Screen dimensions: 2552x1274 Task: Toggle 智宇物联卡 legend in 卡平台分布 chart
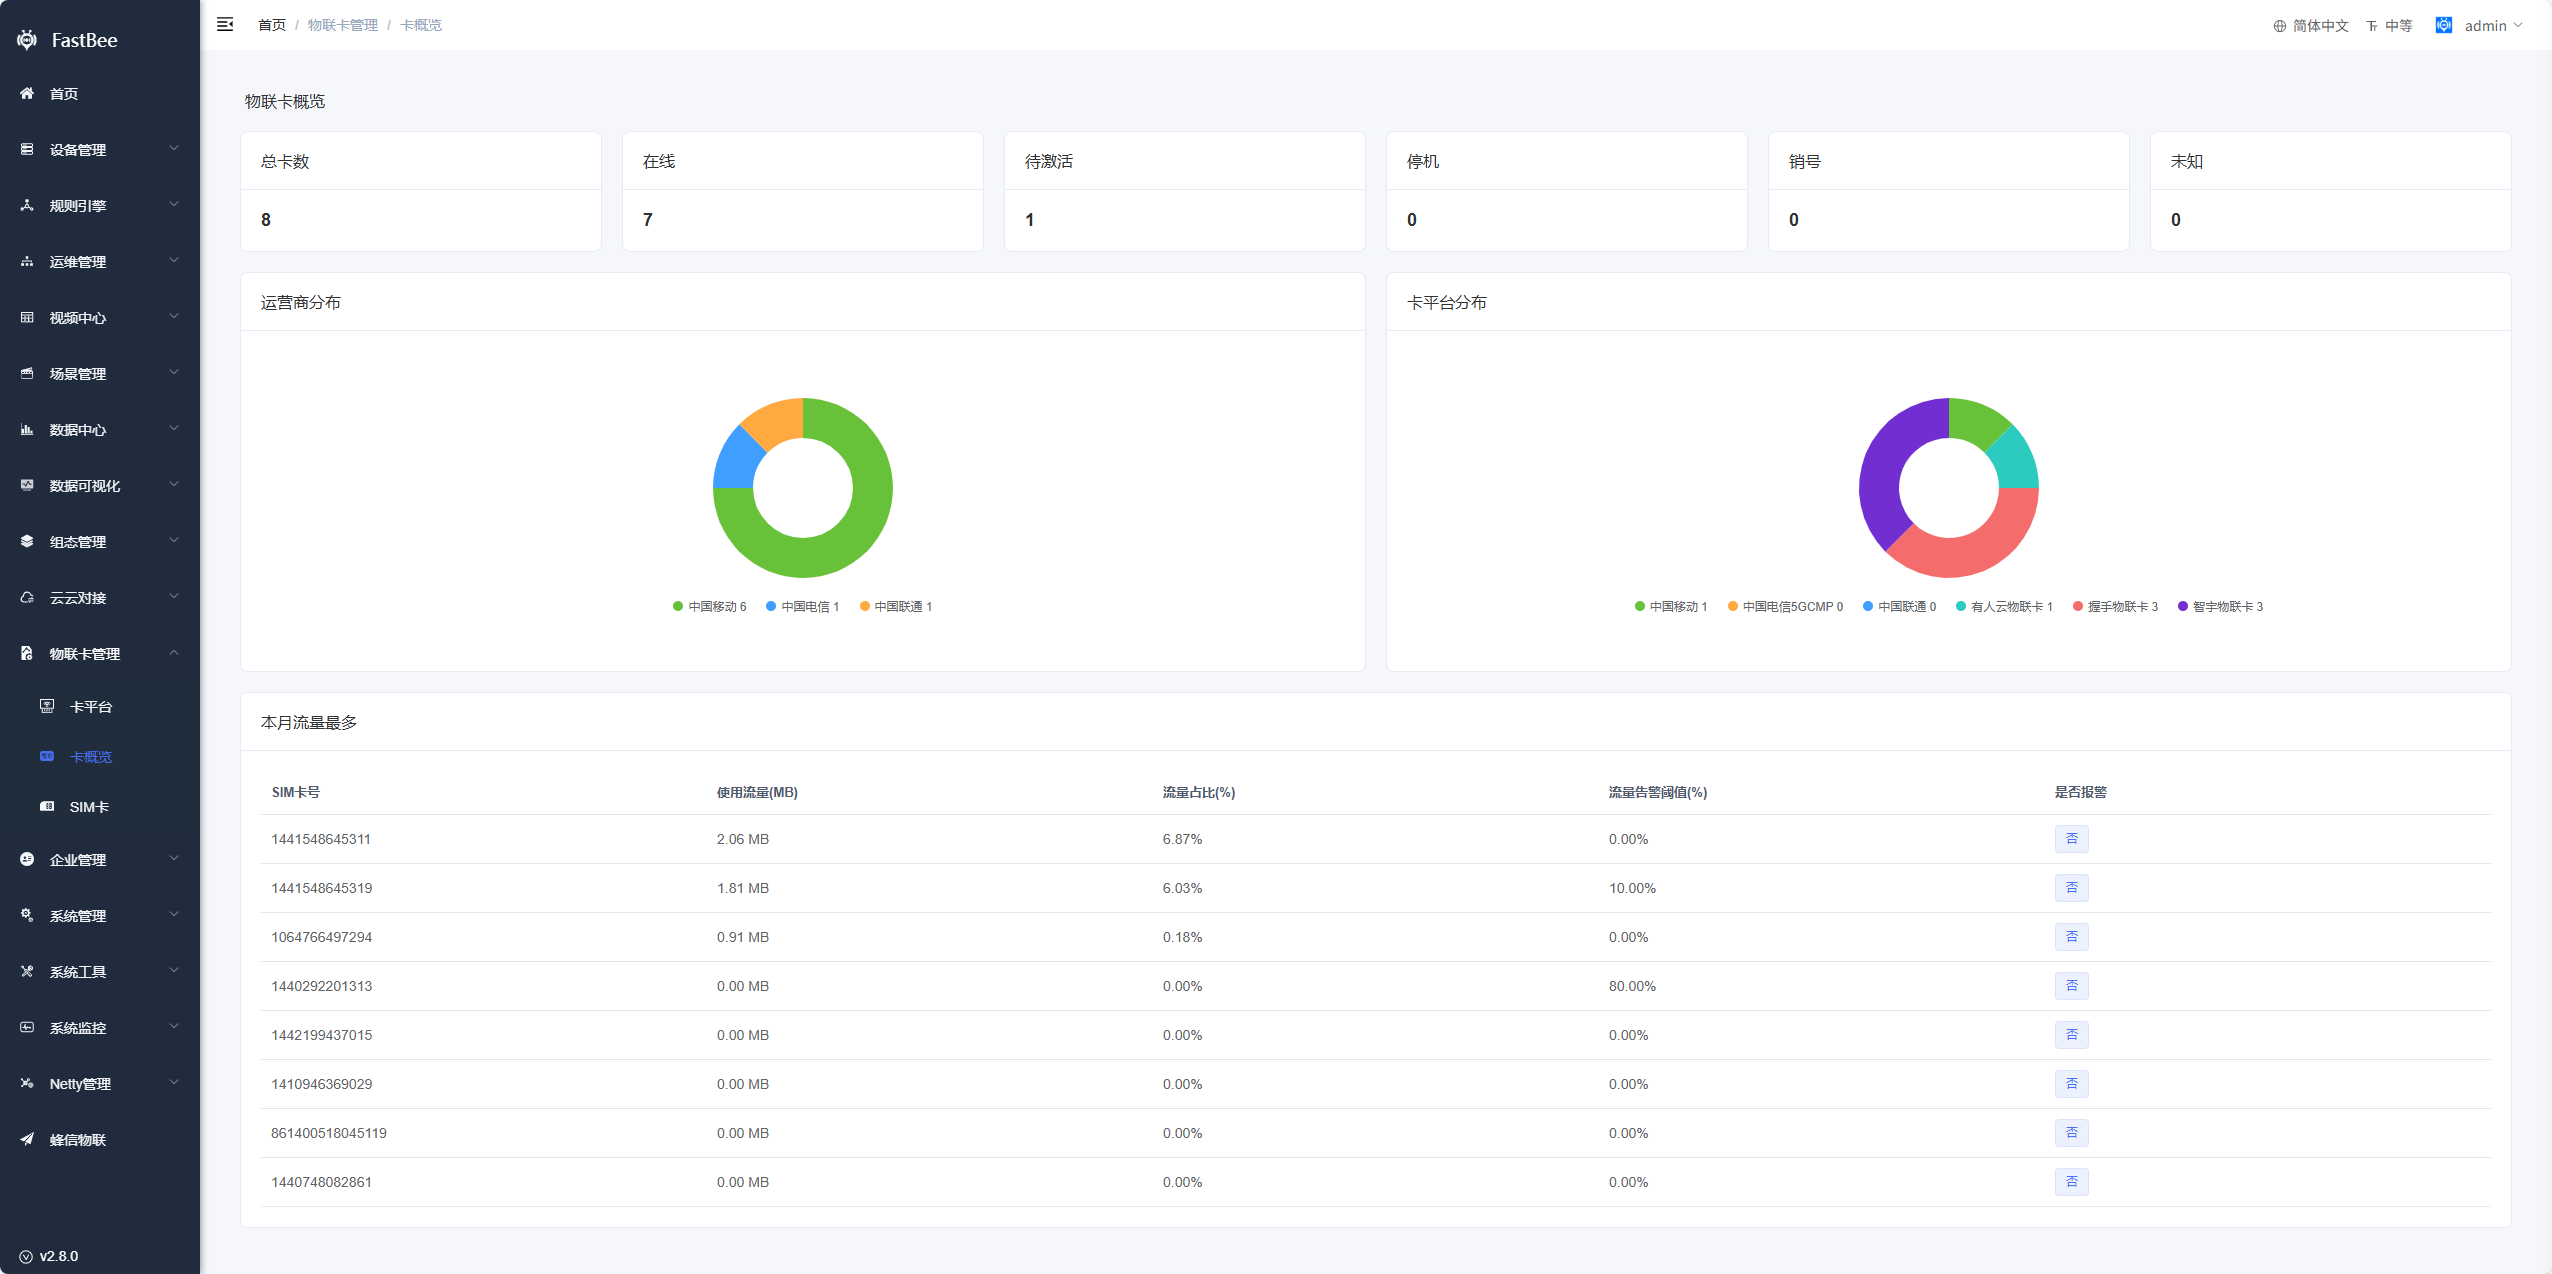click(x=2220, y=606)
